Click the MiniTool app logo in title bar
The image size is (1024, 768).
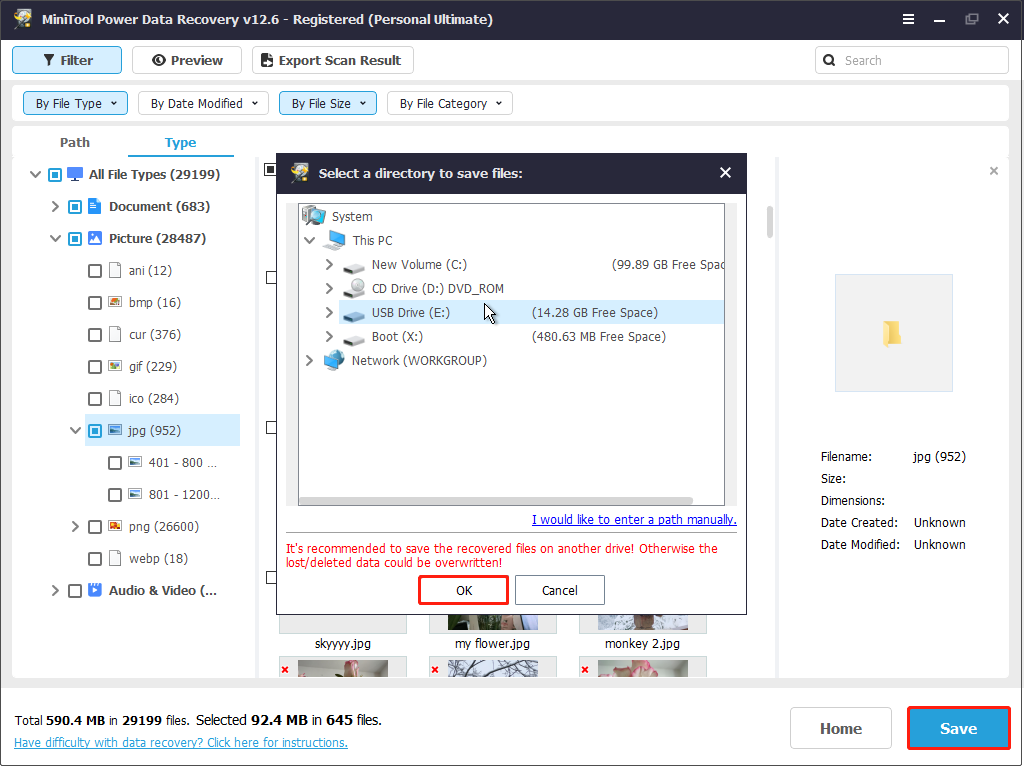coord(23,18)
